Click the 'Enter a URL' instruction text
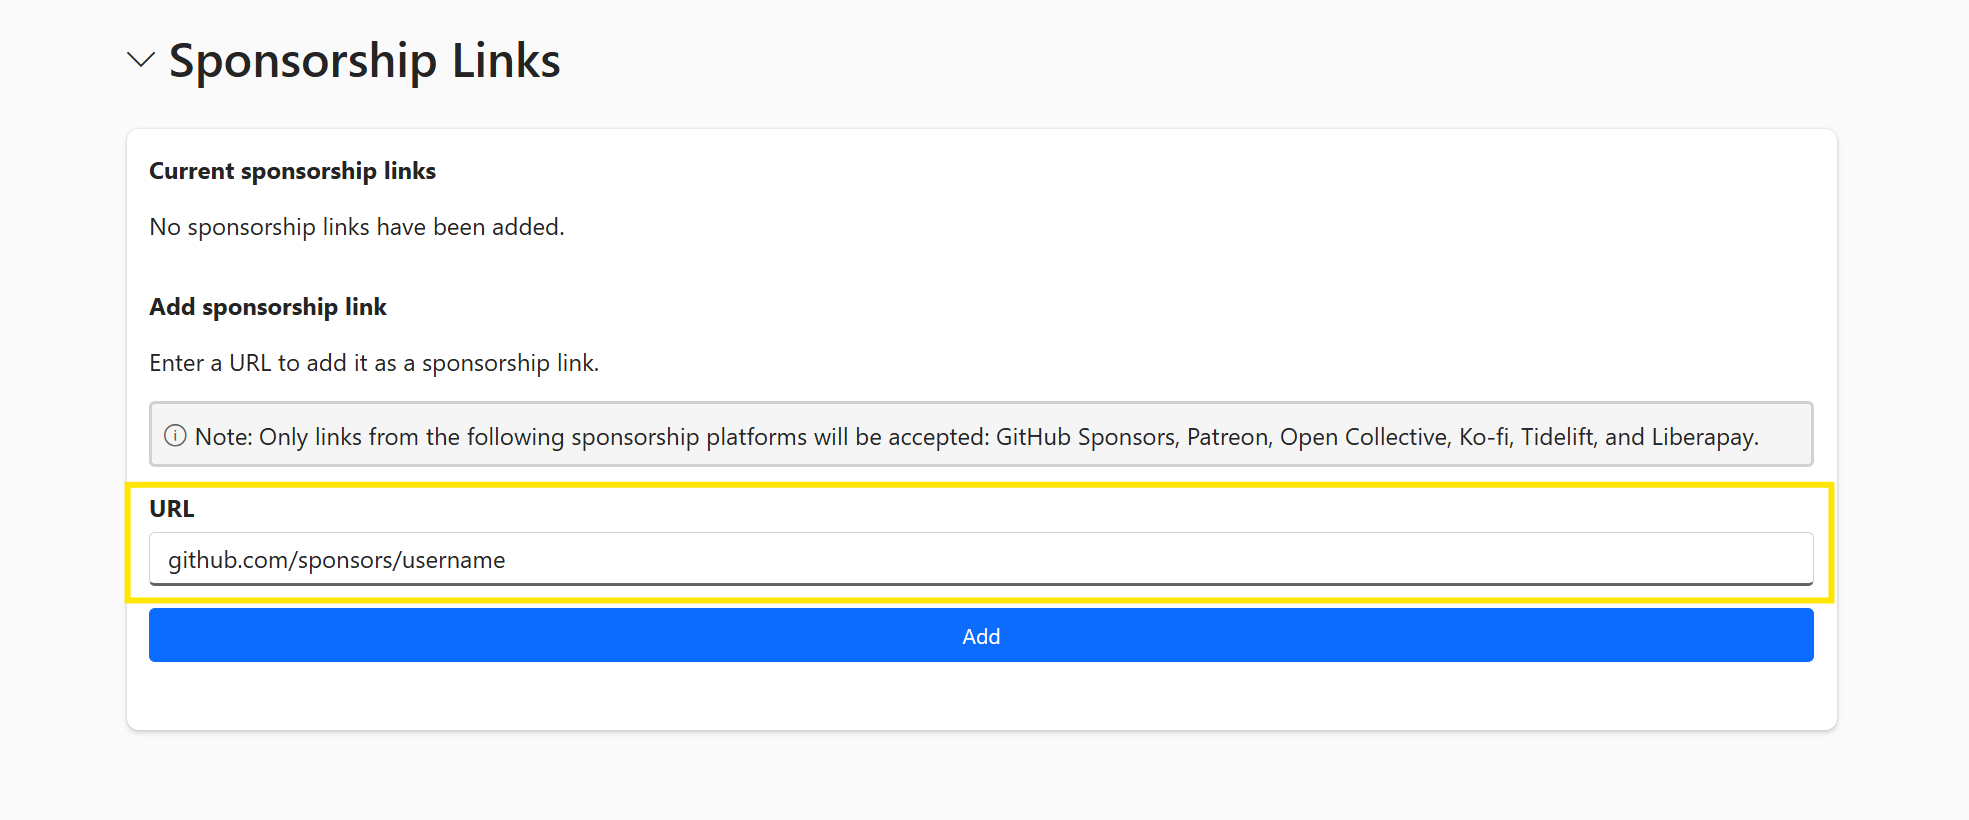 tap(373, 363)
